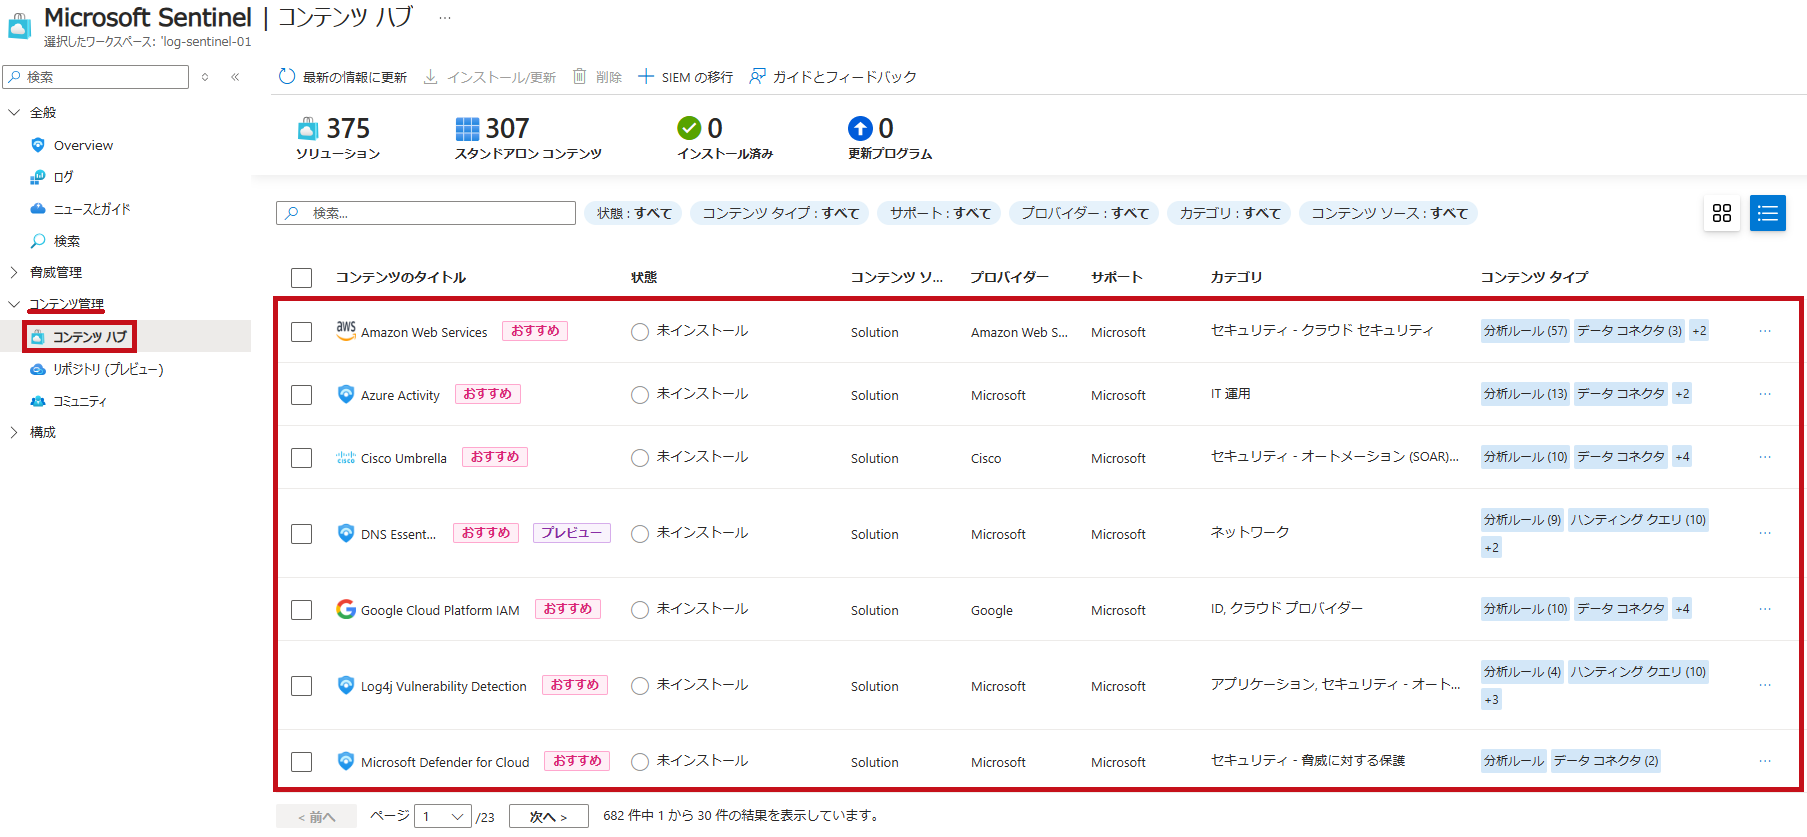The image size is (1807, 837).
Task: Click the refresh (最新の情報に更新) icon
Action: point(287,76)
